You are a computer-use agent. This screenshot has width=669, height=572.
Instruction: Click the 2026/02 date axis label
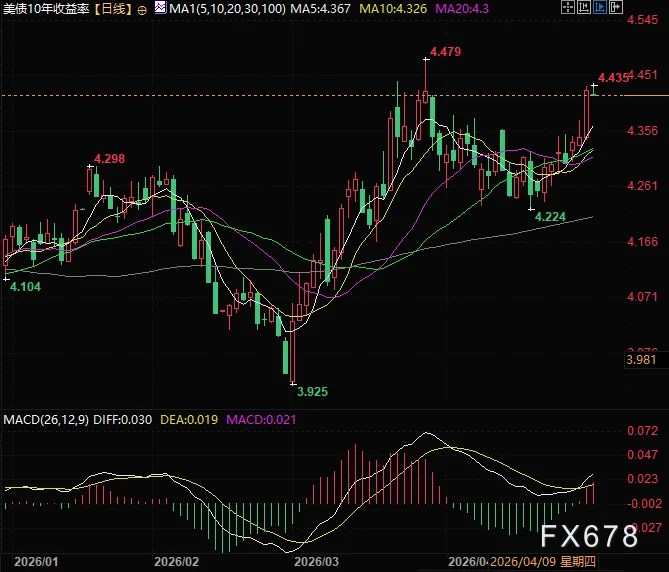point(176,561)
